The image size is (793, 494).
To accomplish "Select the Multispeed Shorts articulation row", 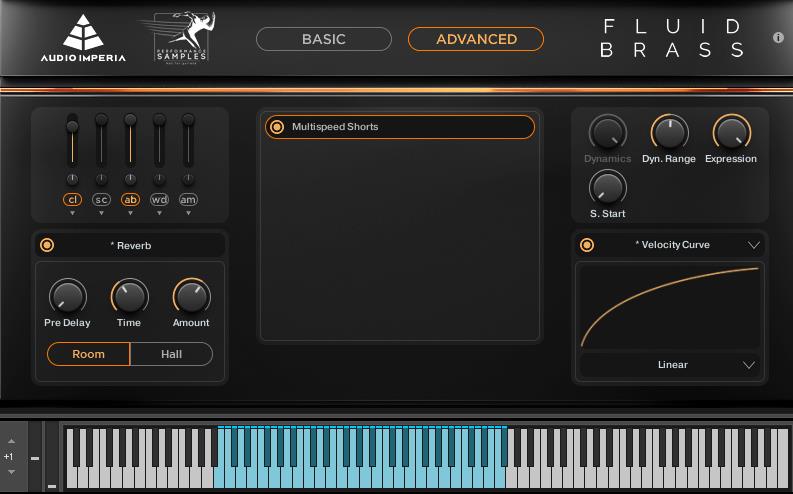I will click(400, 127).
